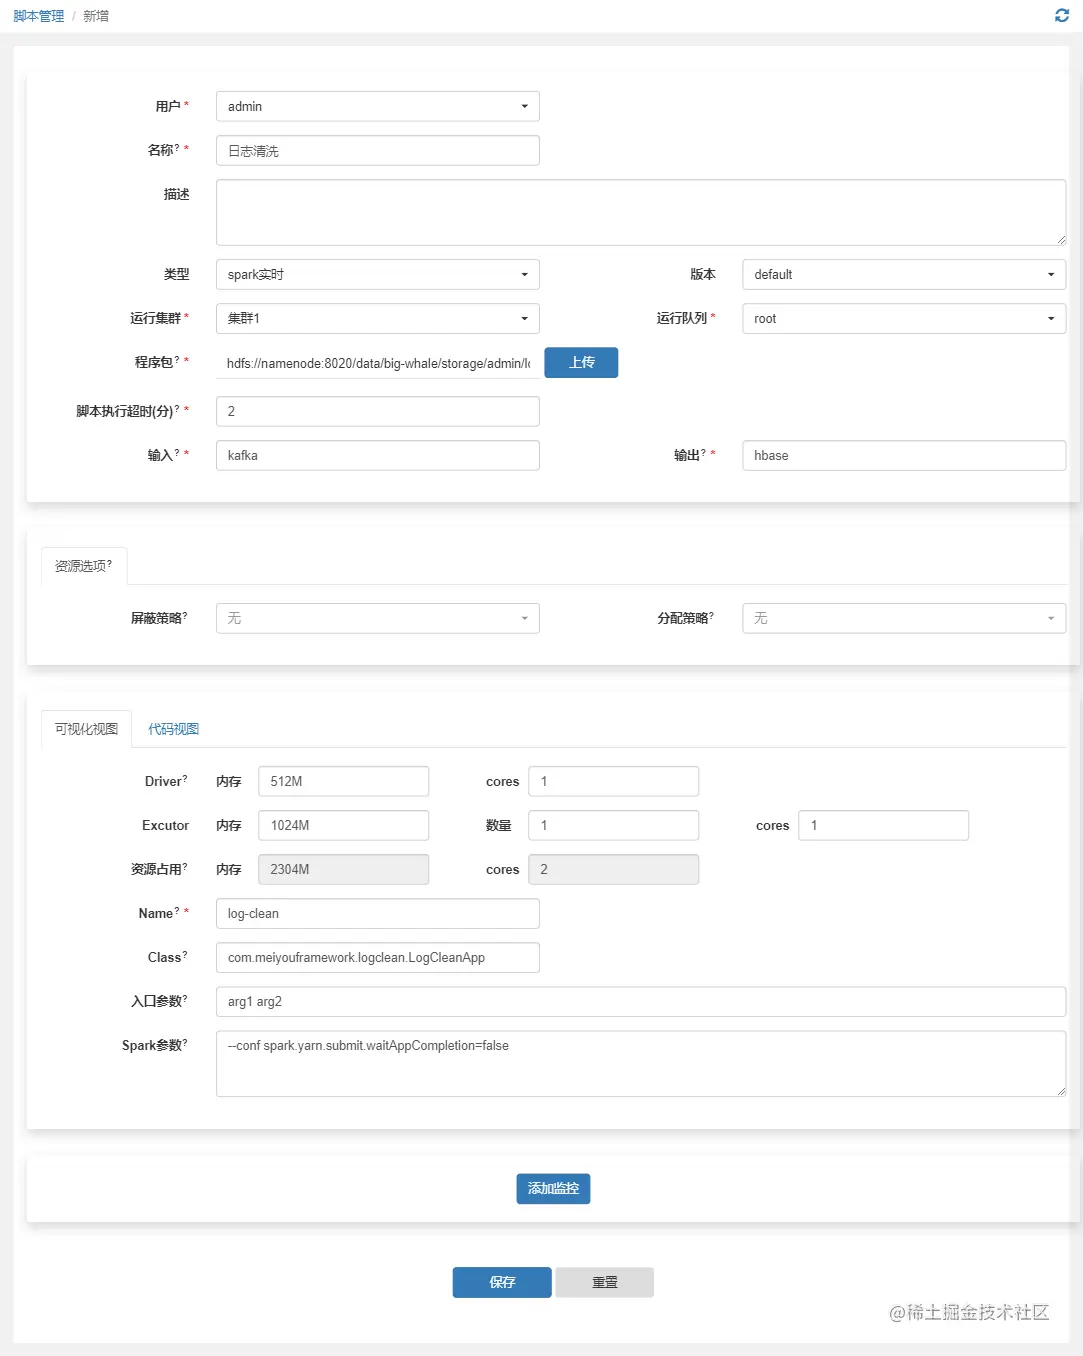Click the help mark next to 输入
1083x1356 pixels.
[177, 452]
